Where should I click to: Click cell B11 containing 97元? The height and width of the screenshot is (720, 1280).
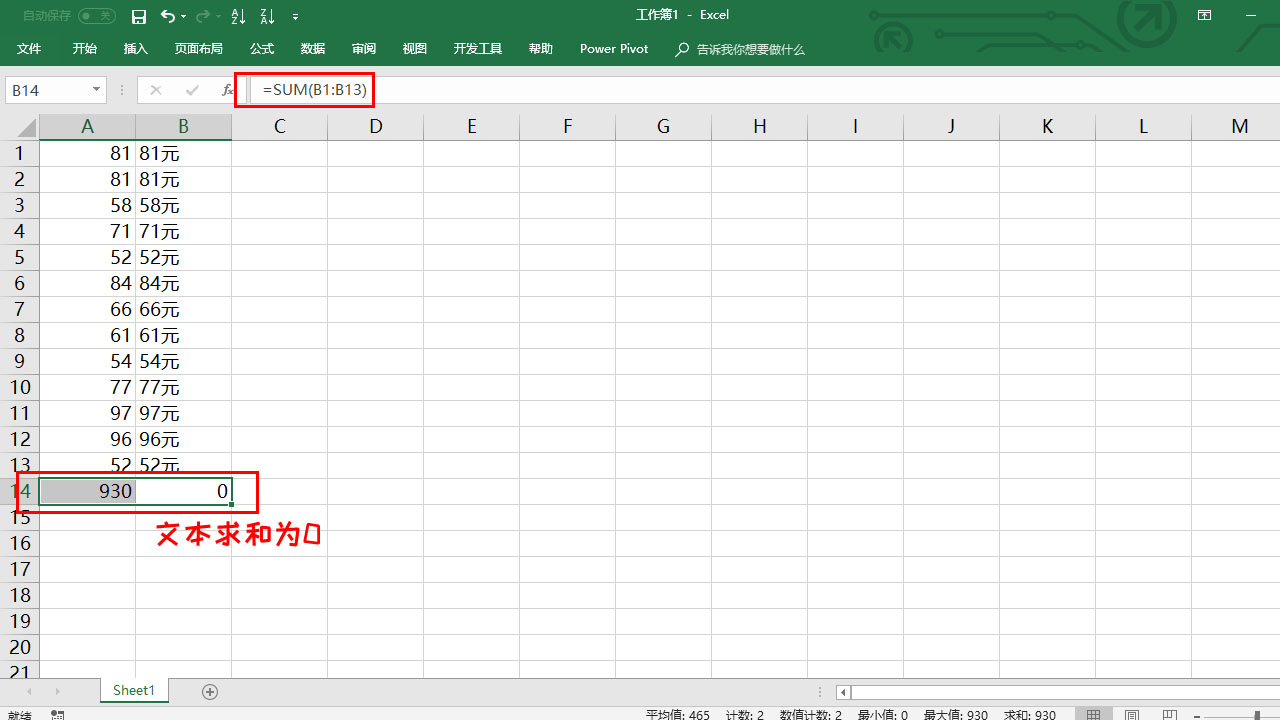(183, 414)
